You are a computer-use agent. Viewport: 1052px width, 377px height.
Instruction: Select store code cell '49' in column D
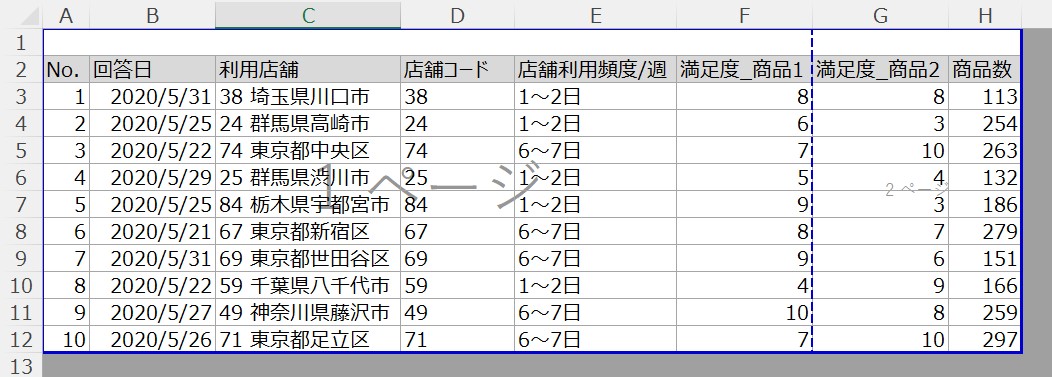(458, 313)
